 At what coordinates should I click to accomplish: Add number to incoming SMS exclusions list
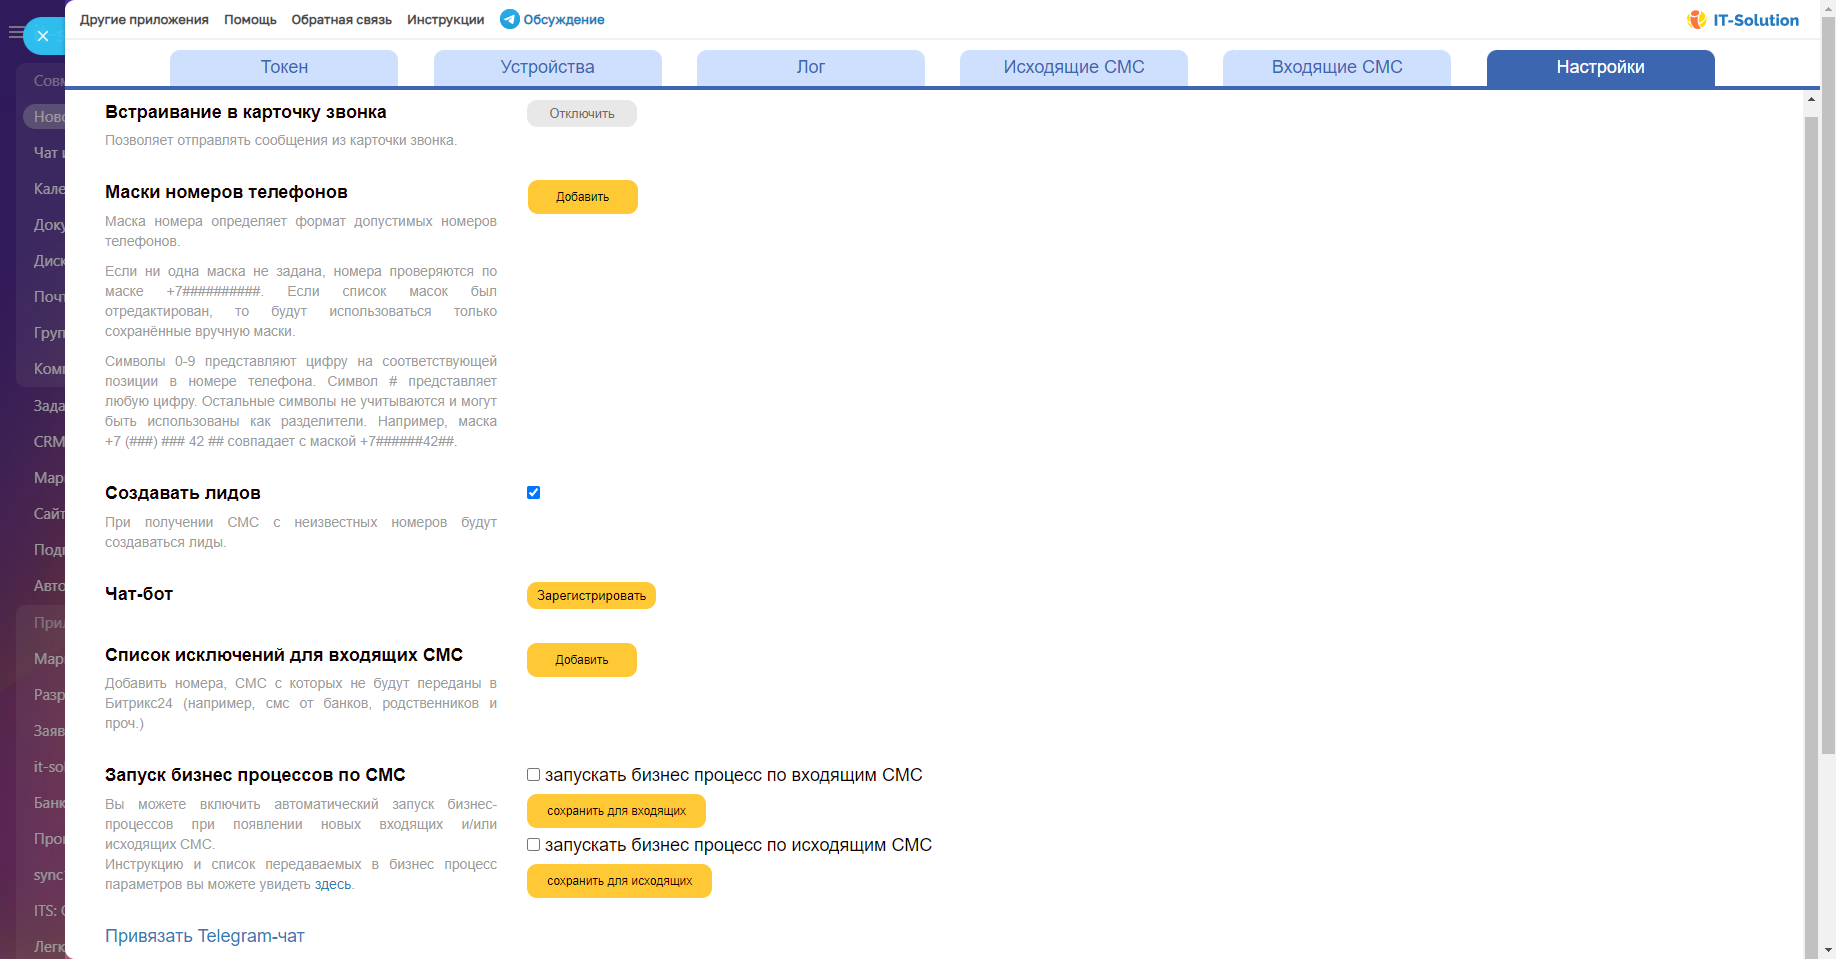point(581,660)
